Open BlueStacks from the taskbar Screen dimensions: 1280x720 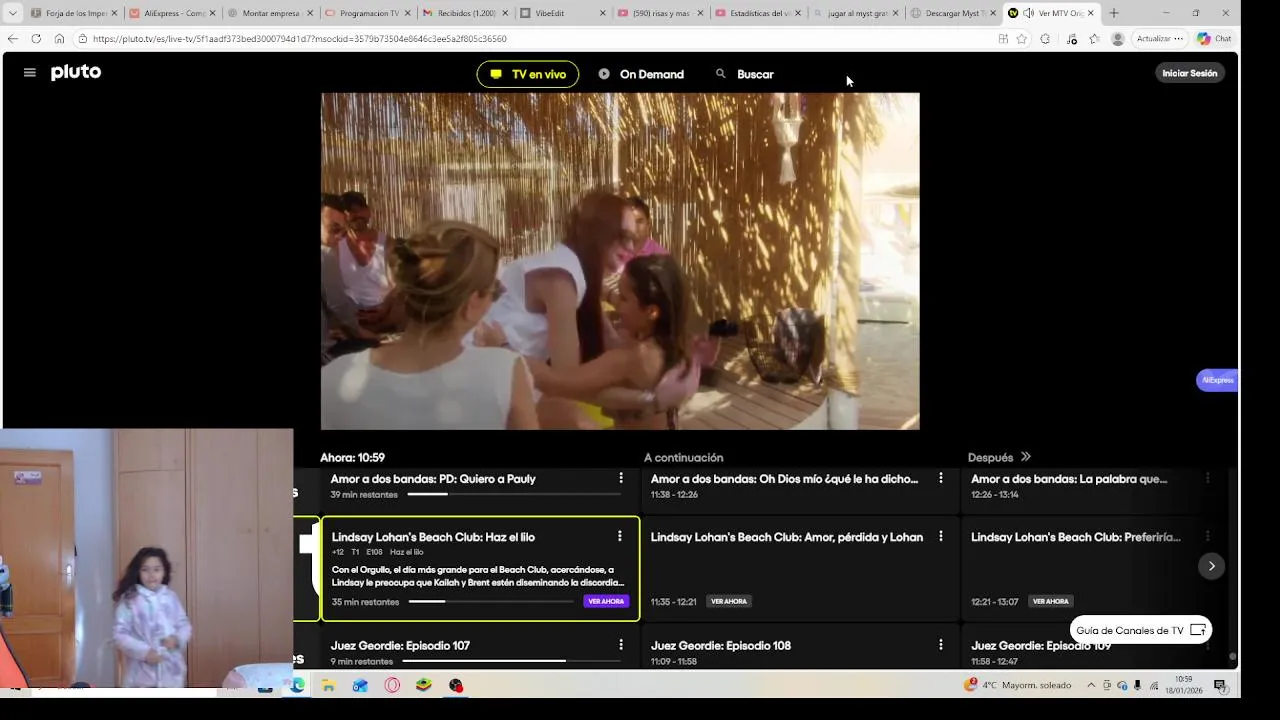pos(424,685)
